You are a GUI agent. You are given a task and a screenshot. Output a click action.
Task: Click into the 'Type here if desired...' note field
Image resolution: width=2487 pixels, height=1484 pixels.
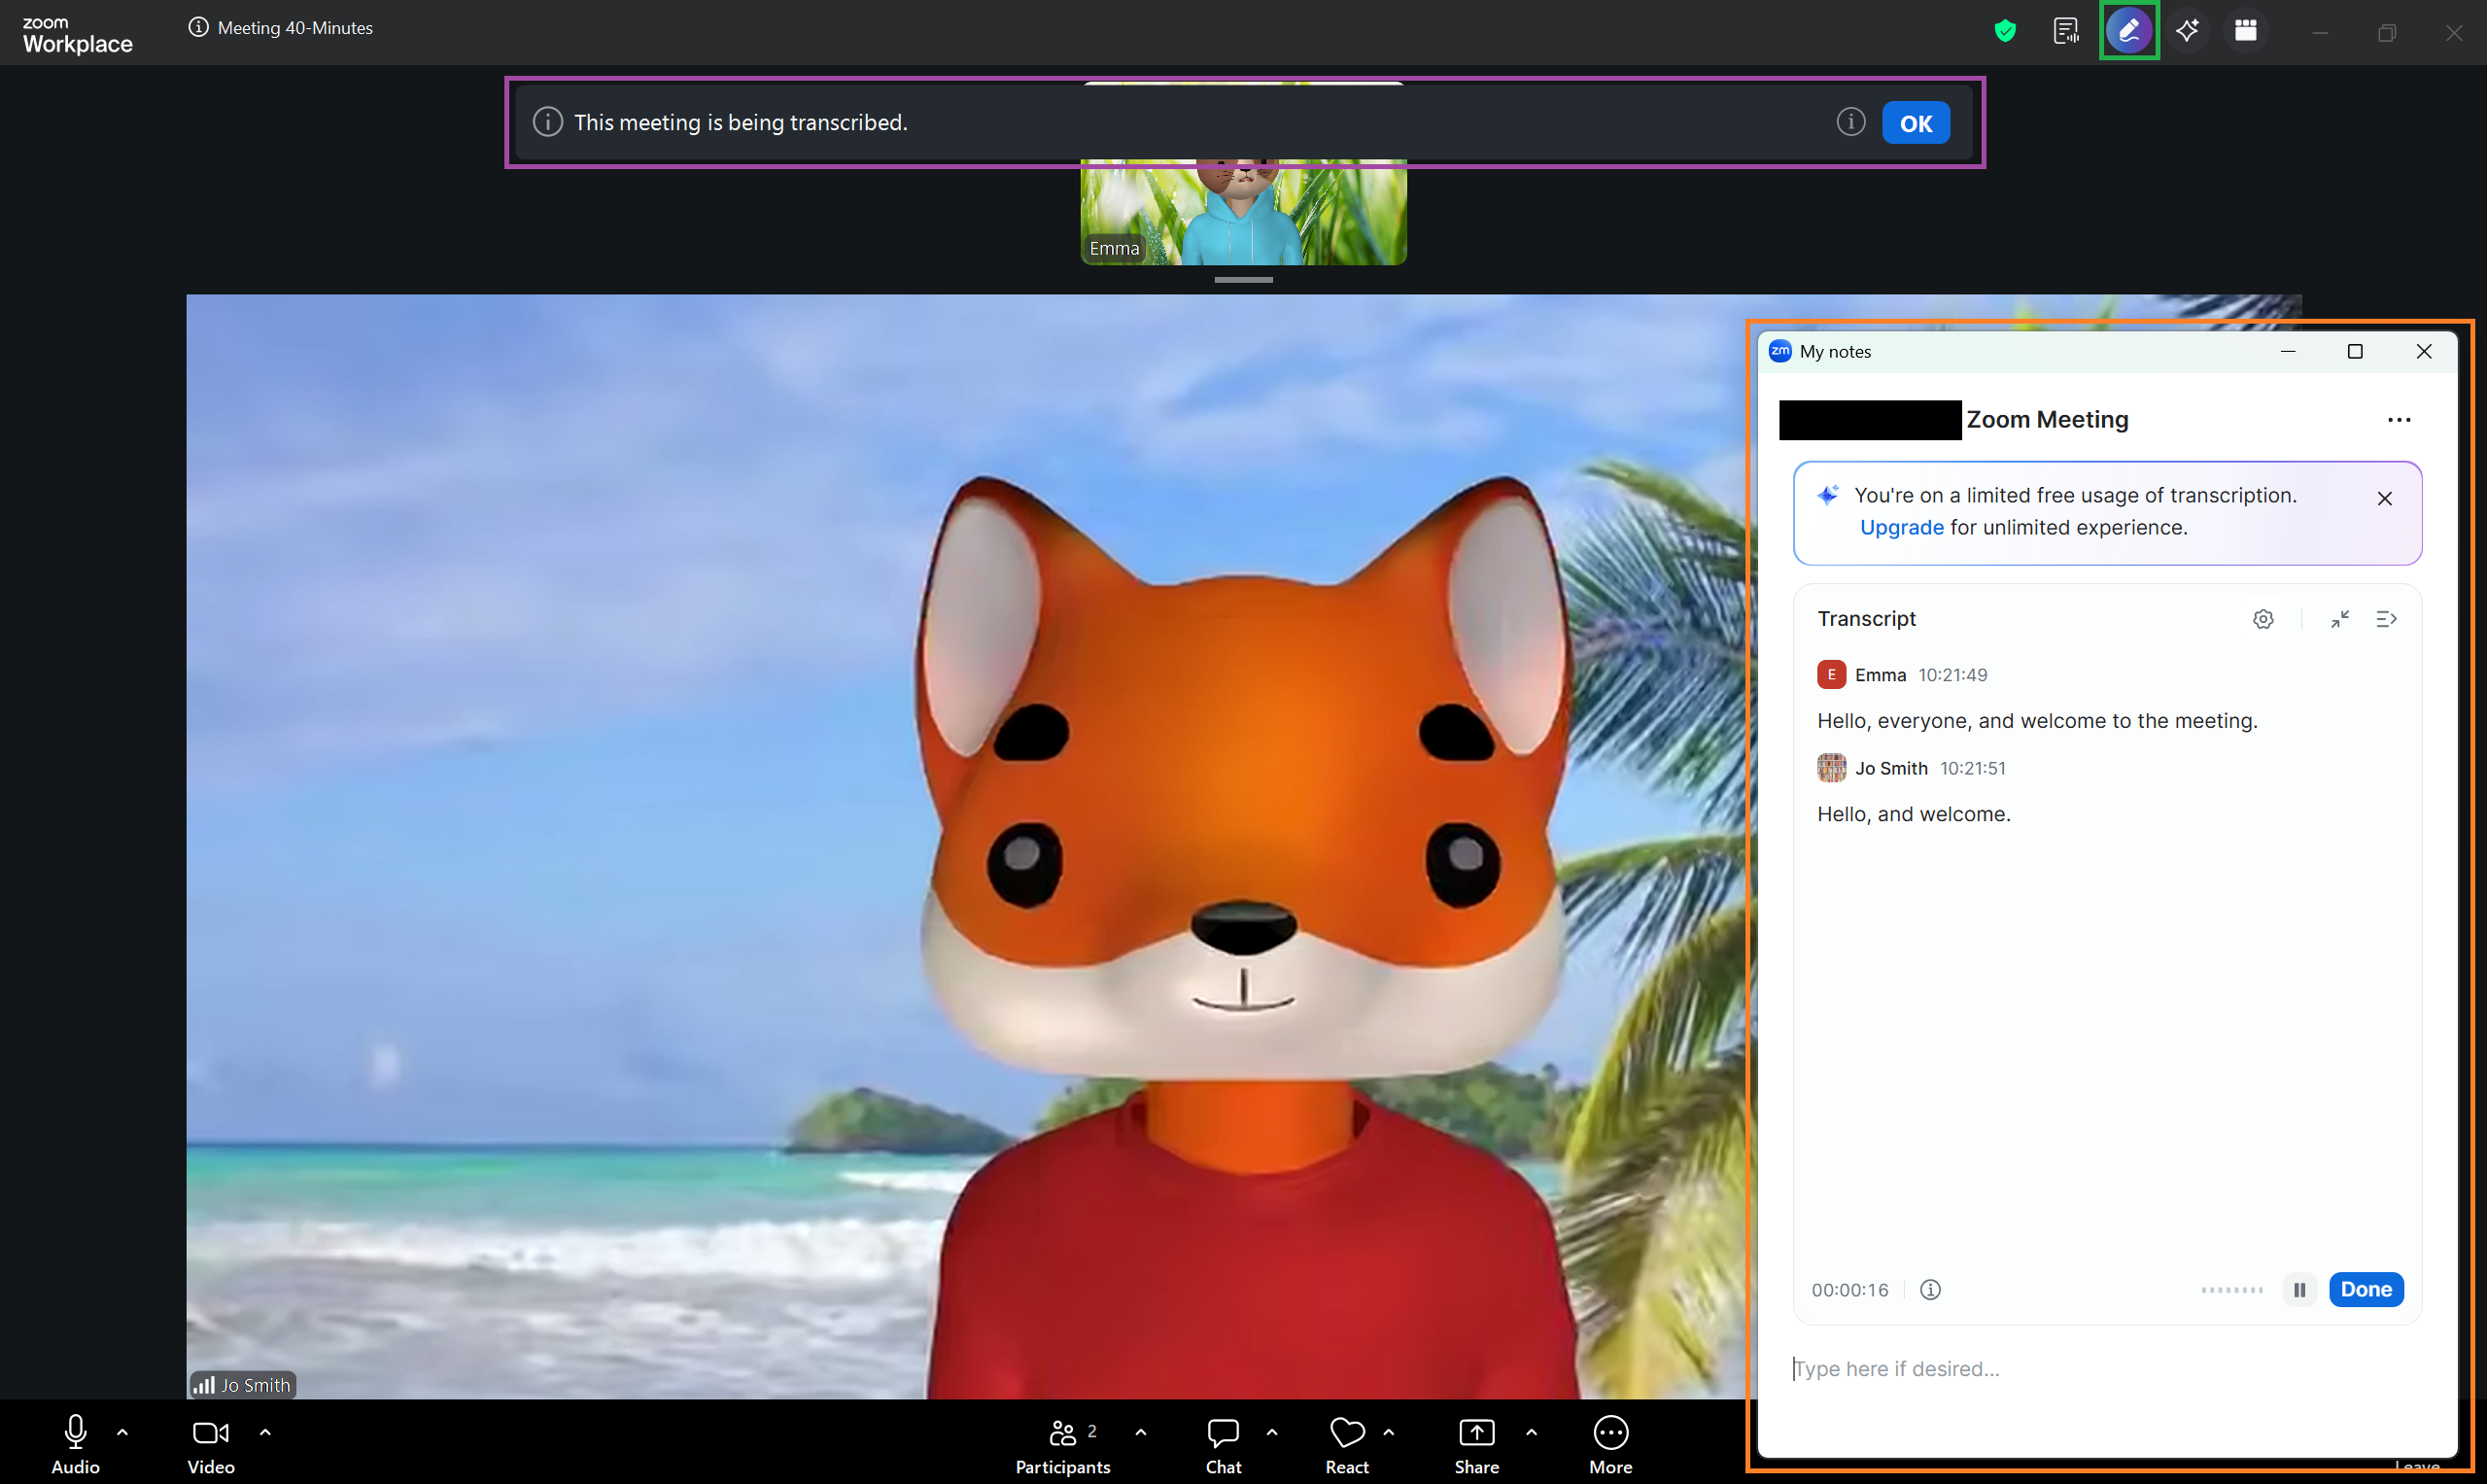click(x=2105, y=1369)
